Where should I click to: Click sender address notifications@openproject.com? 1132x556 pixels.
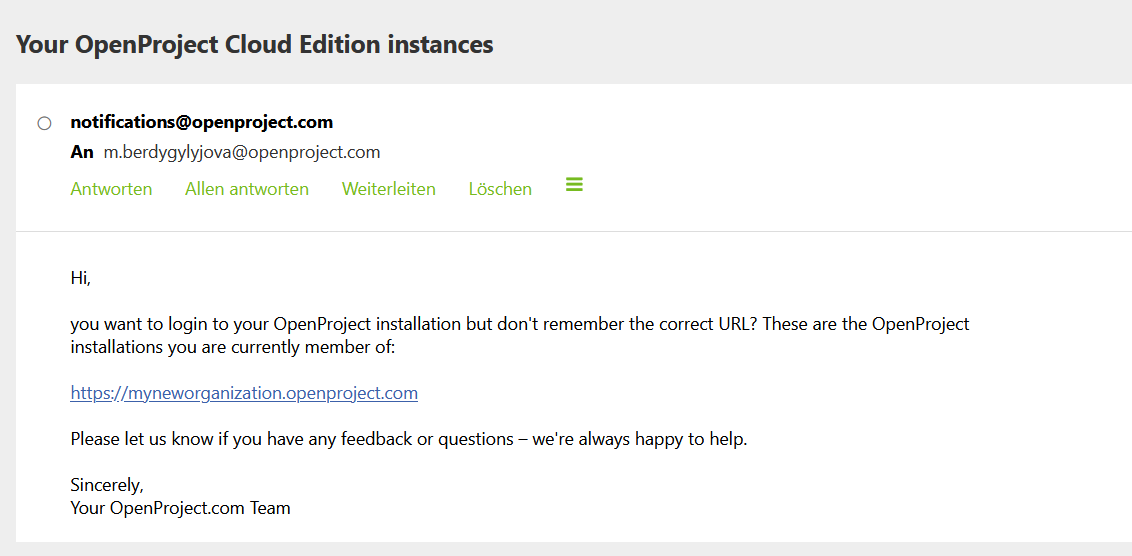click(201, 122)
